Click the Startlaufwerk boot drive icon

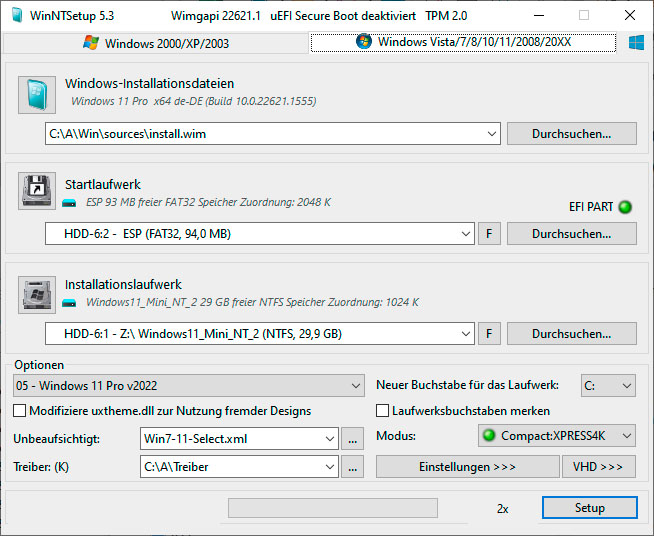pyautogui.click(x=37, y=191)
